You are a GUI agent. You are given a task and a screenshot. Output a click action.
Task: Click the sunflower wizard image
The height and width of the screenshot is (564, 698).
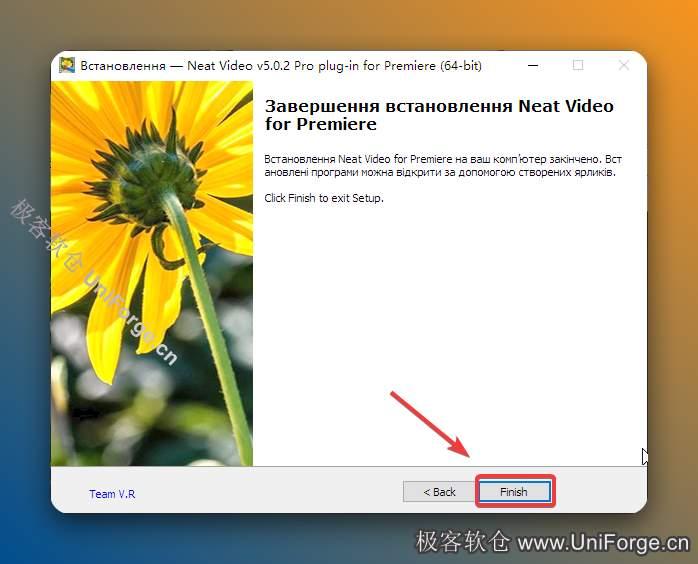152,273
